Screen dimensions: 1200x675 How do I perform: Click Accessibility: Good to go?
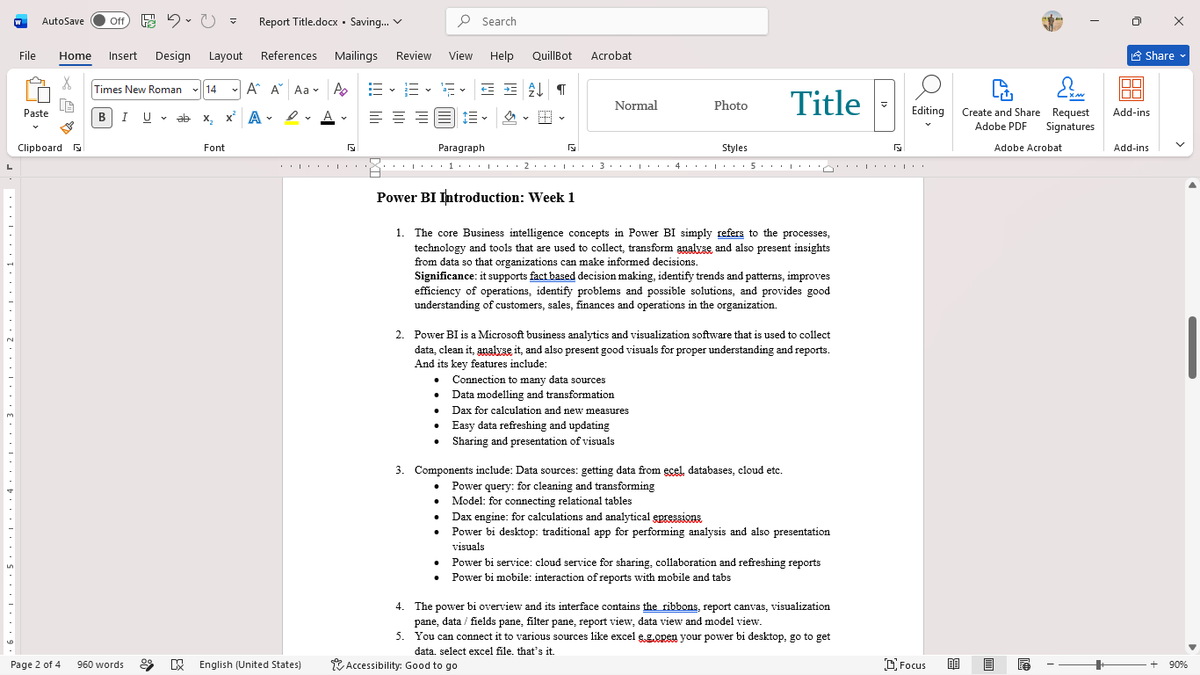point(394,664)
